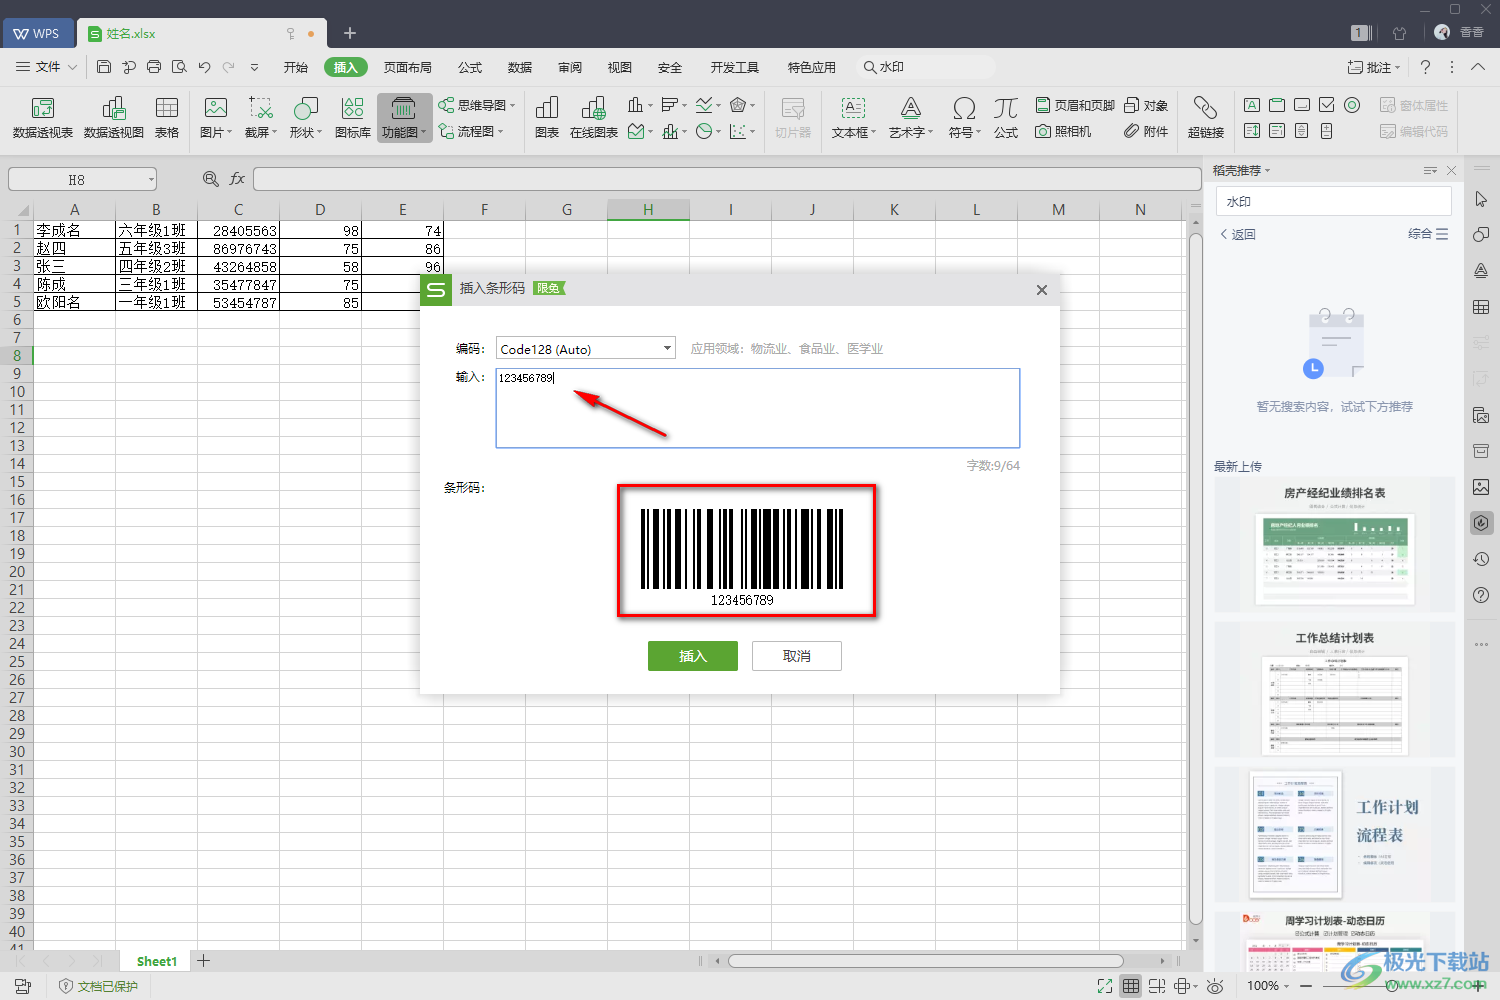Image resolution: width=1500 pixels, height=1000 pixels.
Task: Insert an equation with the 公式 pi icon
Action: click(x=1005, y=117)
